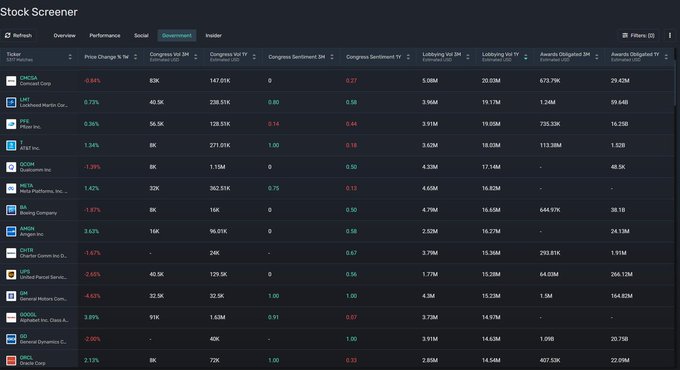Click Pfizer's 128.51K Congress Vol 1Y value

pos(220,124)
